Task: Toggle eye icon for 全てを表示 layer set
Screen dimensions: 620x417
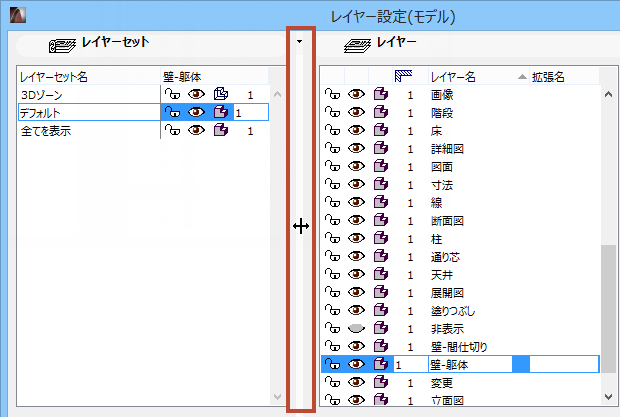Action: [196, 130]
